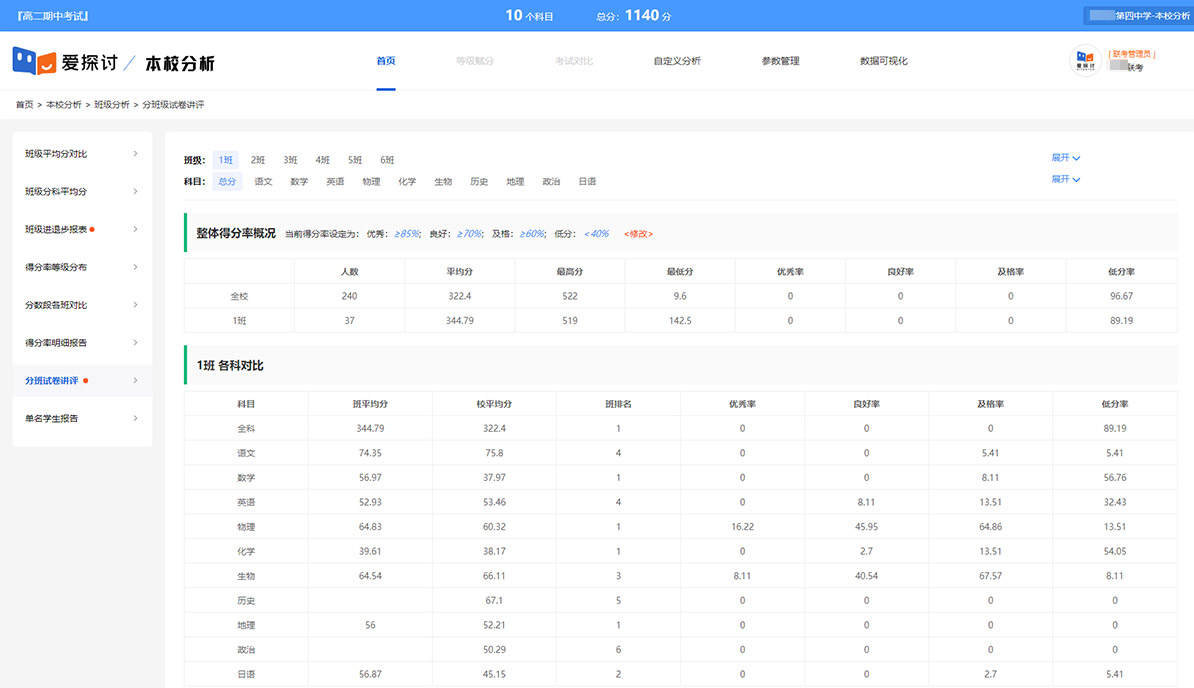This screenshot has height=688, width=1194.
Task: Switch to 数据可视化 tab
Action: 883,61
